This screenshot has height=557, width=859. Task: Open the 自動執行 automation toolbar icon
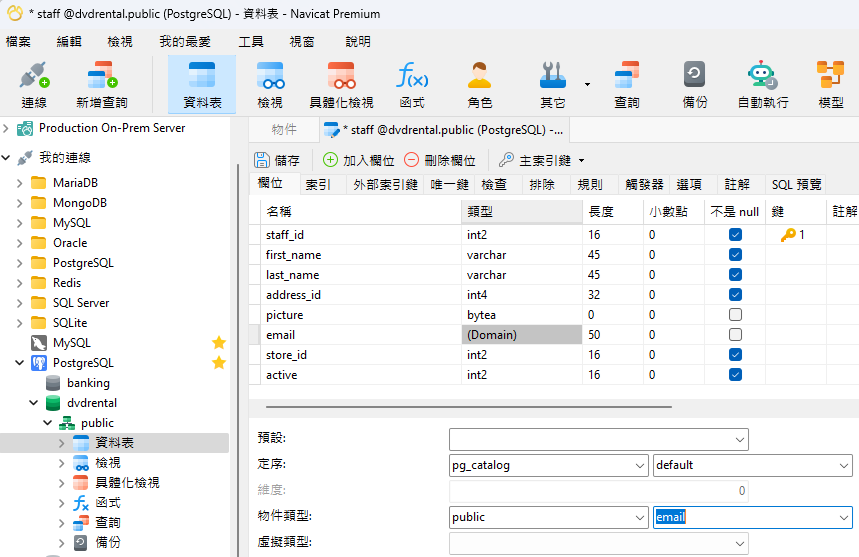763,85
